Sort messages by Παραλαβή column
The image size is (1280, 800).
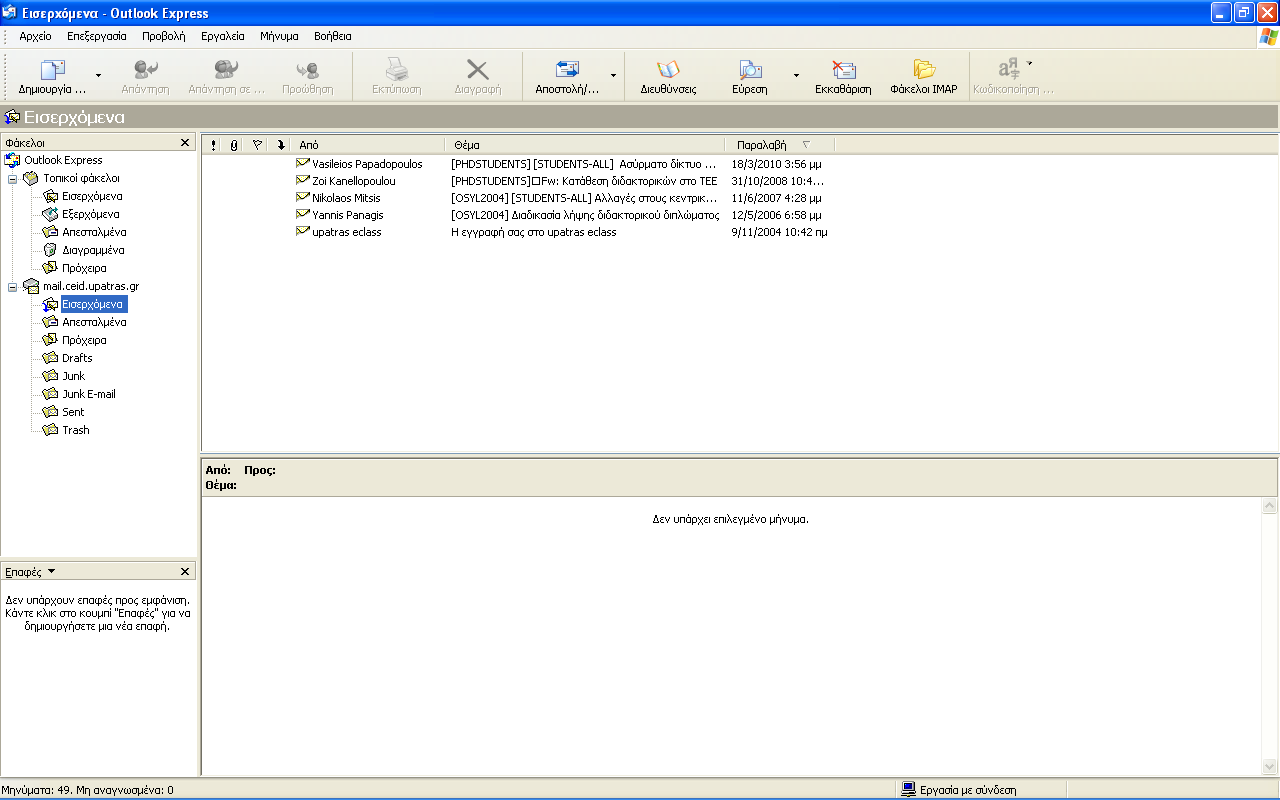click(x=780, y=145)
